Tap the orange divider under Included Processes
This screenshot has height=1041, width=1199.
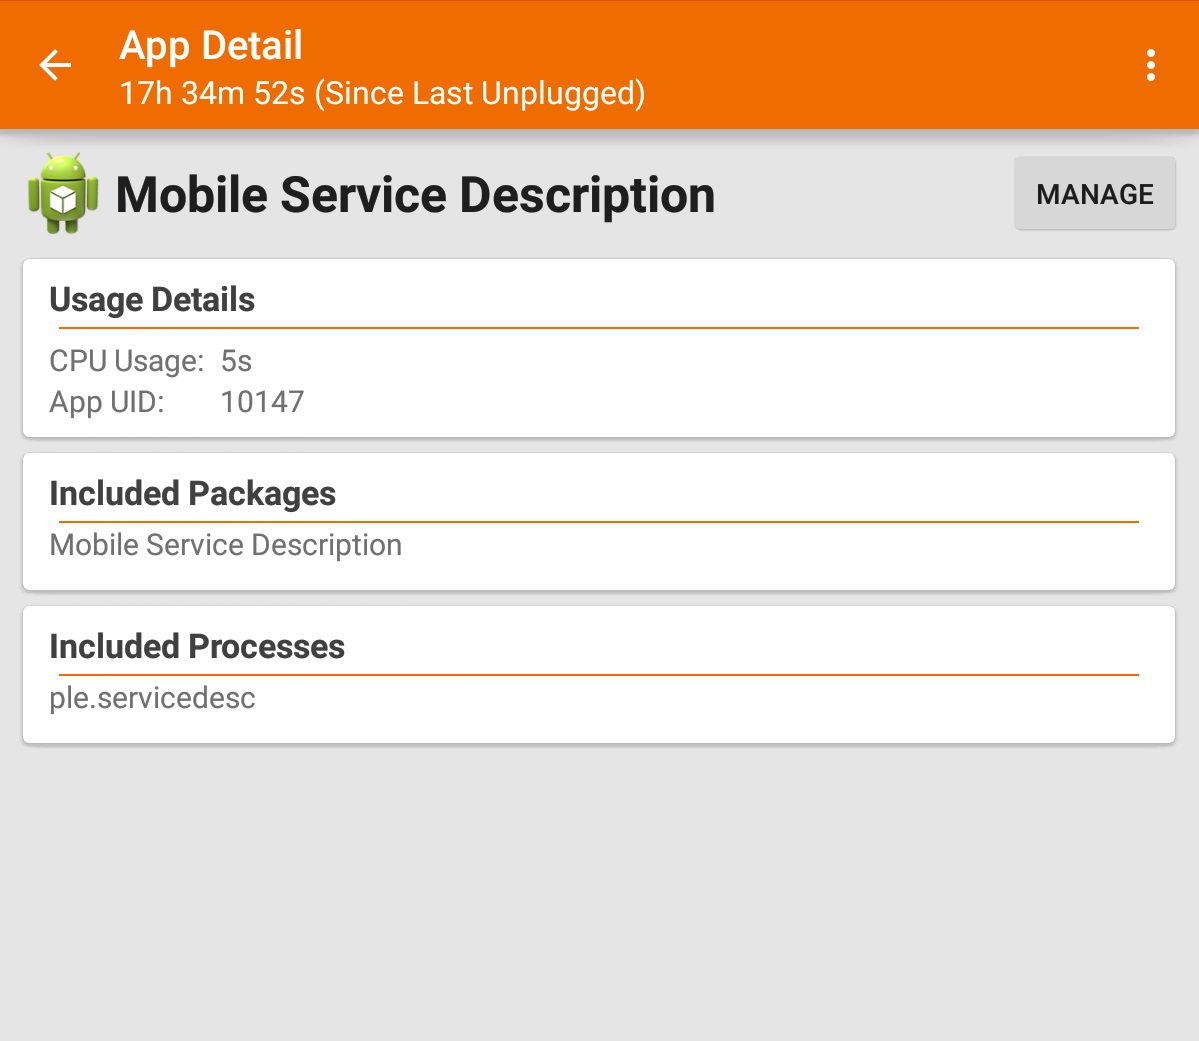598,675
